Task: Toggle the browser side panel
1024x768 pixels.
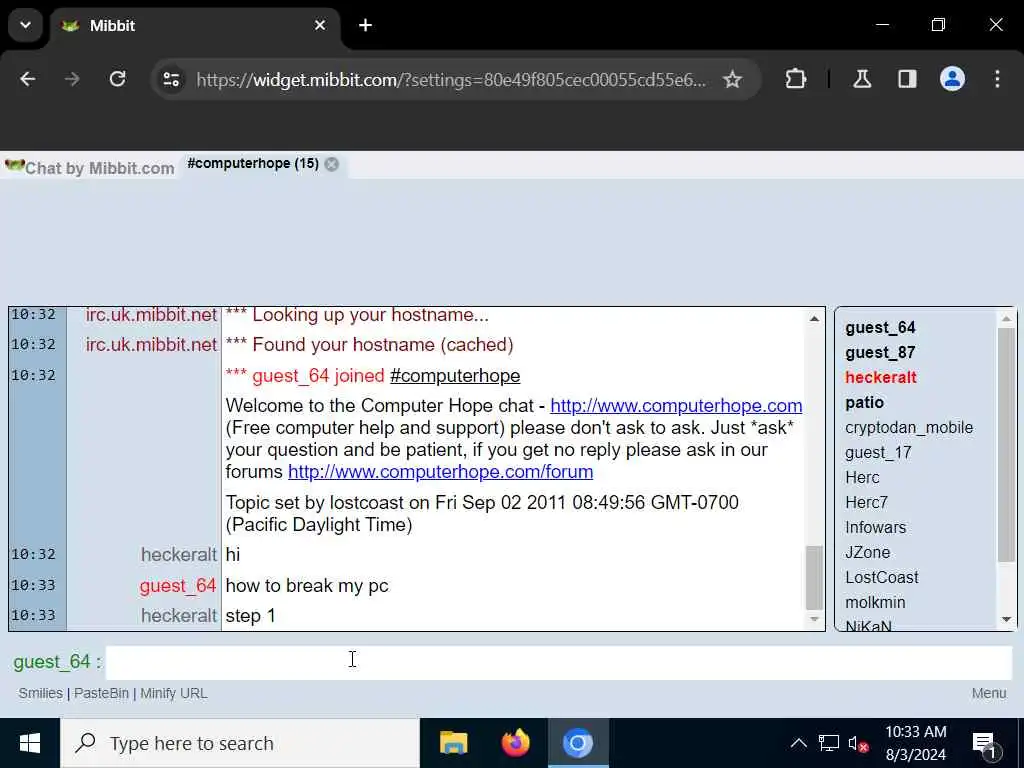Action: pyautogui.click(x=907, y=79)
